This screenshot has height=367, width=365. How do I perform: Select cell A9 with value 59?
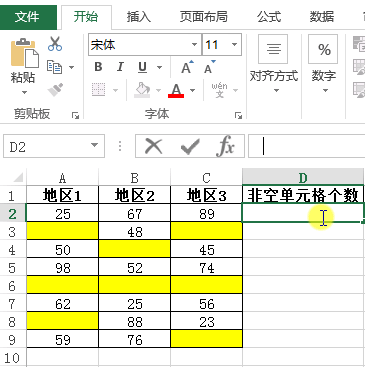(63, 339)
